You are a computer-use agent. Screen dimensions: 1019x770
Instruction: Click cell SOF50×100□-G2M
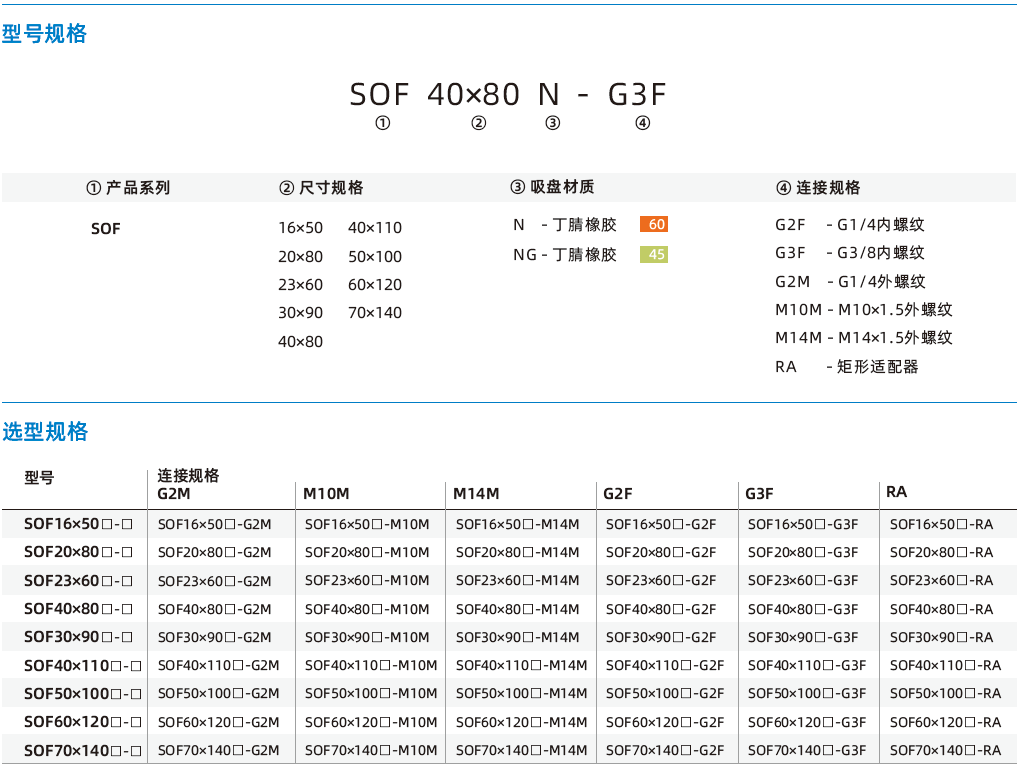[x=218, y=693]
